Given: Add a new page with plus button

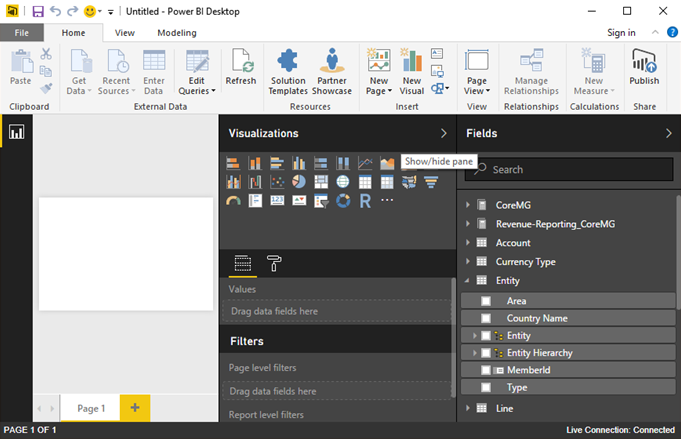Looking at the screenshot, I should click(x=135, y=408).
